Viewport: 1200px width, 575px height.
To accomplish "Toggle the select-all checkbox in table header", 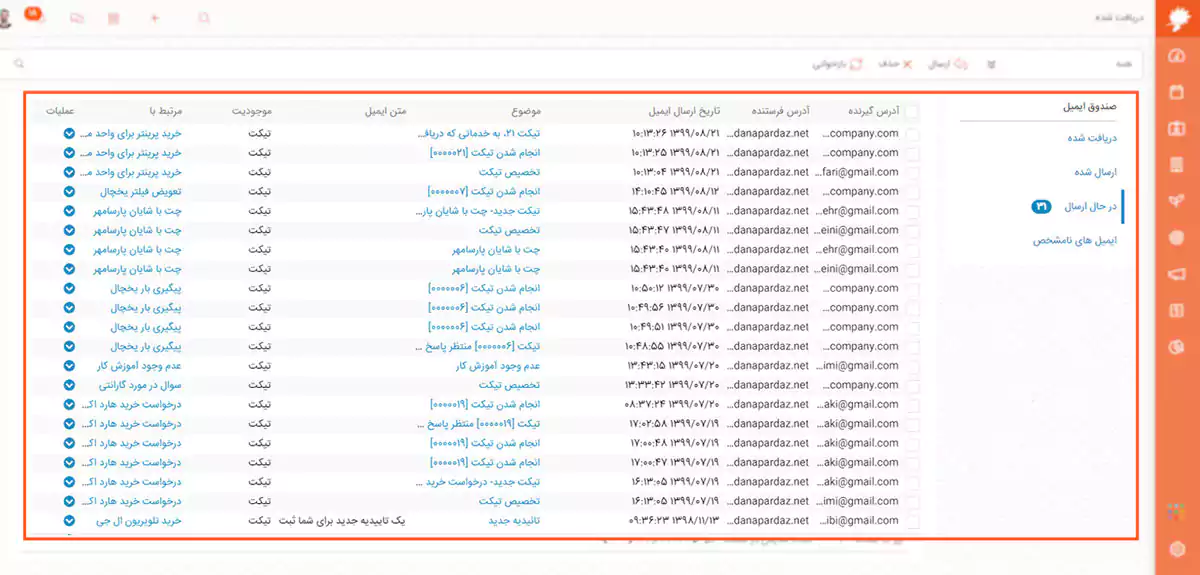I will tap(911, 111).
